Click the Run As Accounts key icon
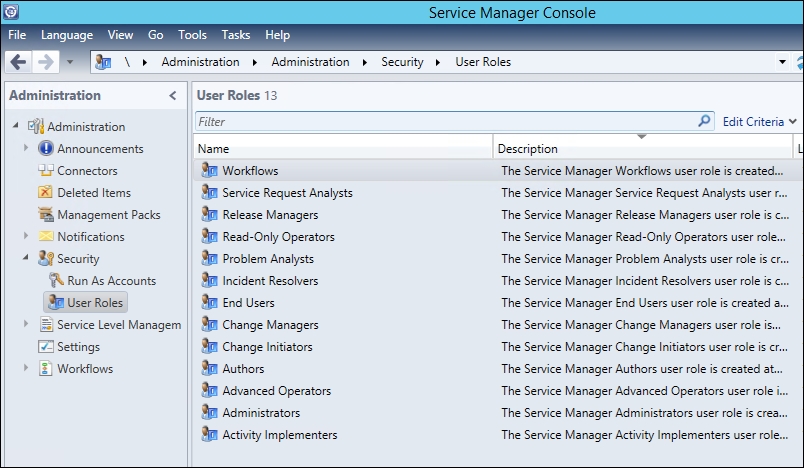The image size is (804, 468). [56, 280]
